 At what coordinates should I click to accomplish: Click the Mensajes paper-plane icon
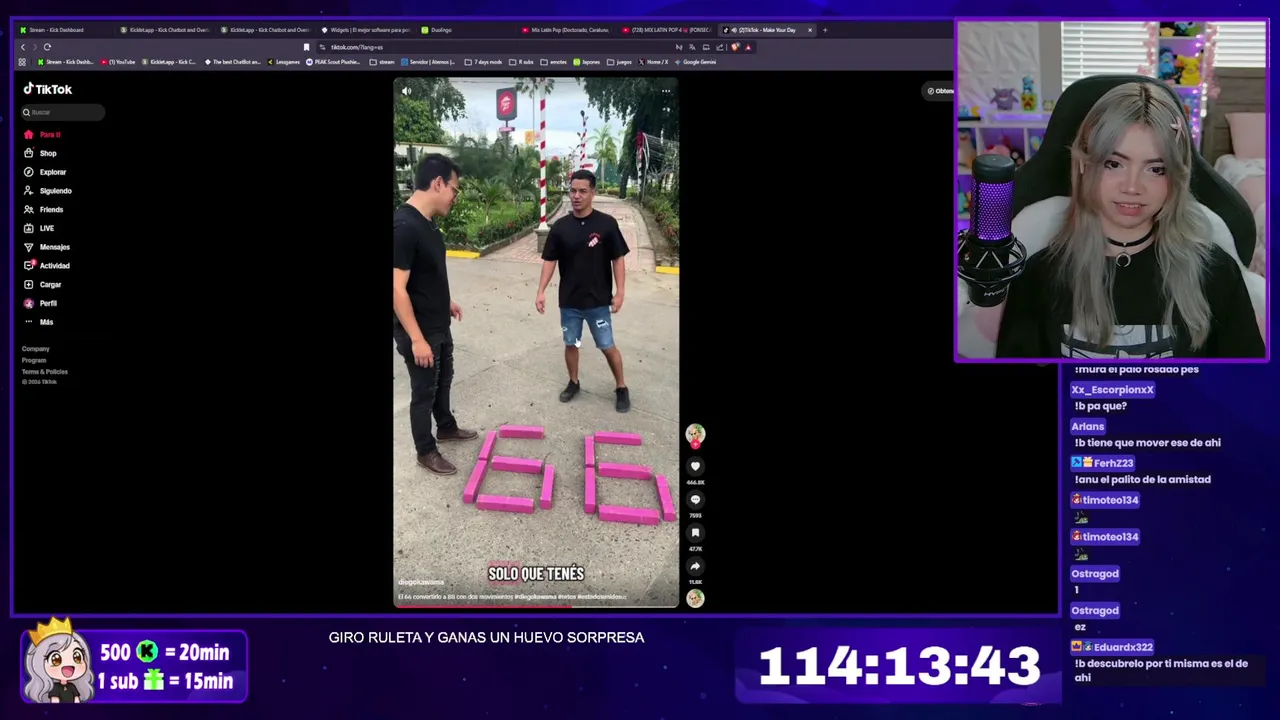click(28, 247)
